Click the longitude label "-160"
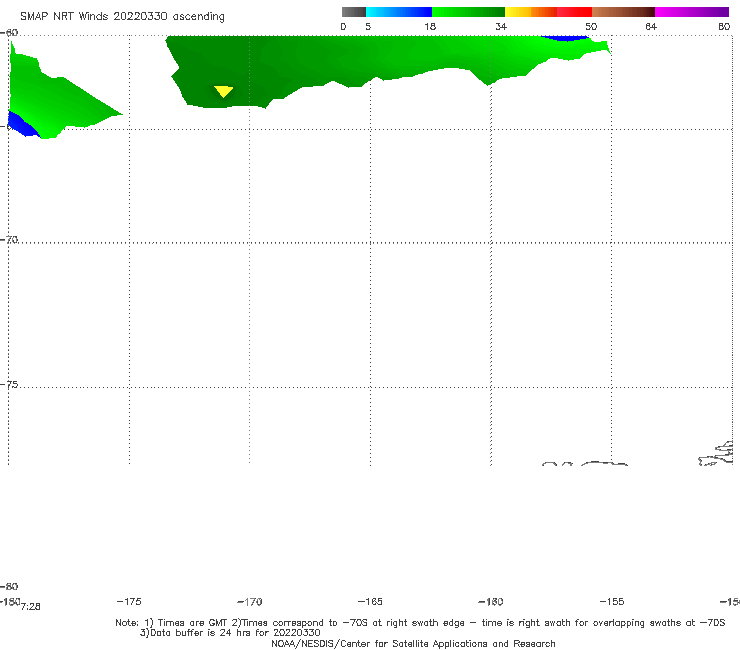 point(491,601)
